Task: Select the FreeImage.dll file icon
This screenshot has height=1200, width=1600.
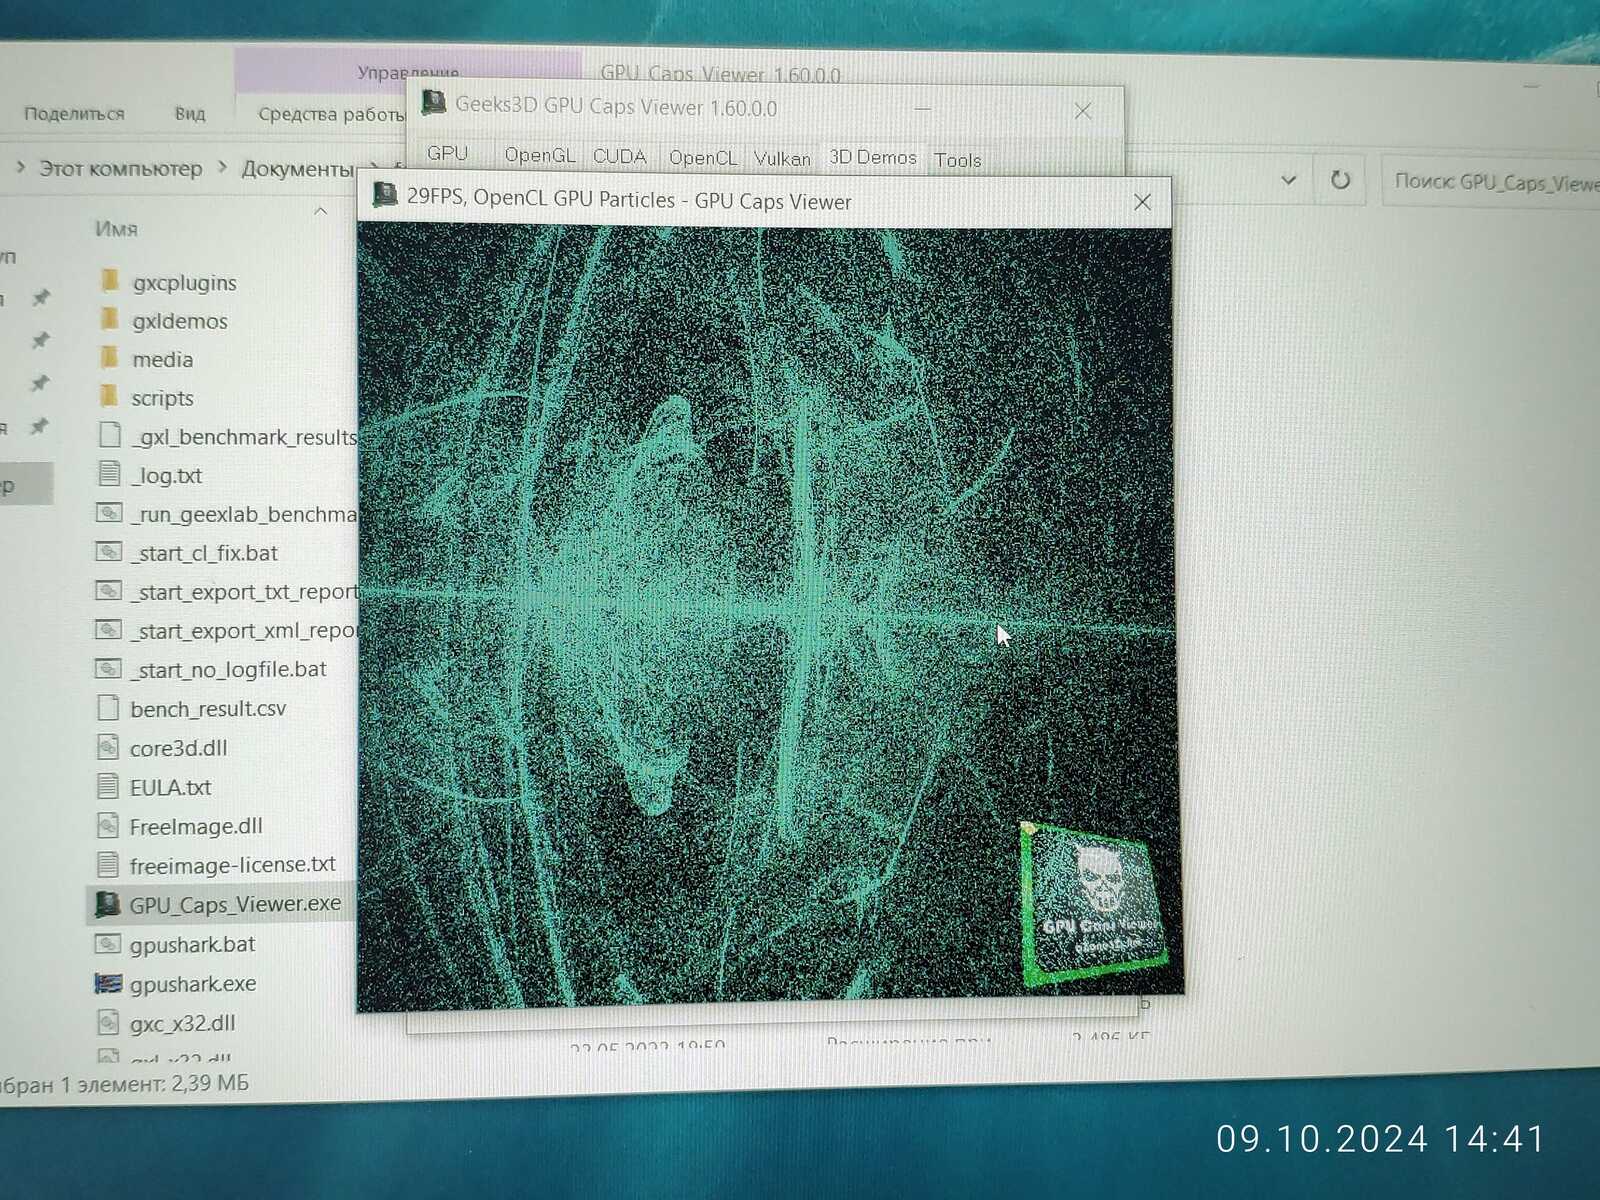Action: click(x=108, y=825)
